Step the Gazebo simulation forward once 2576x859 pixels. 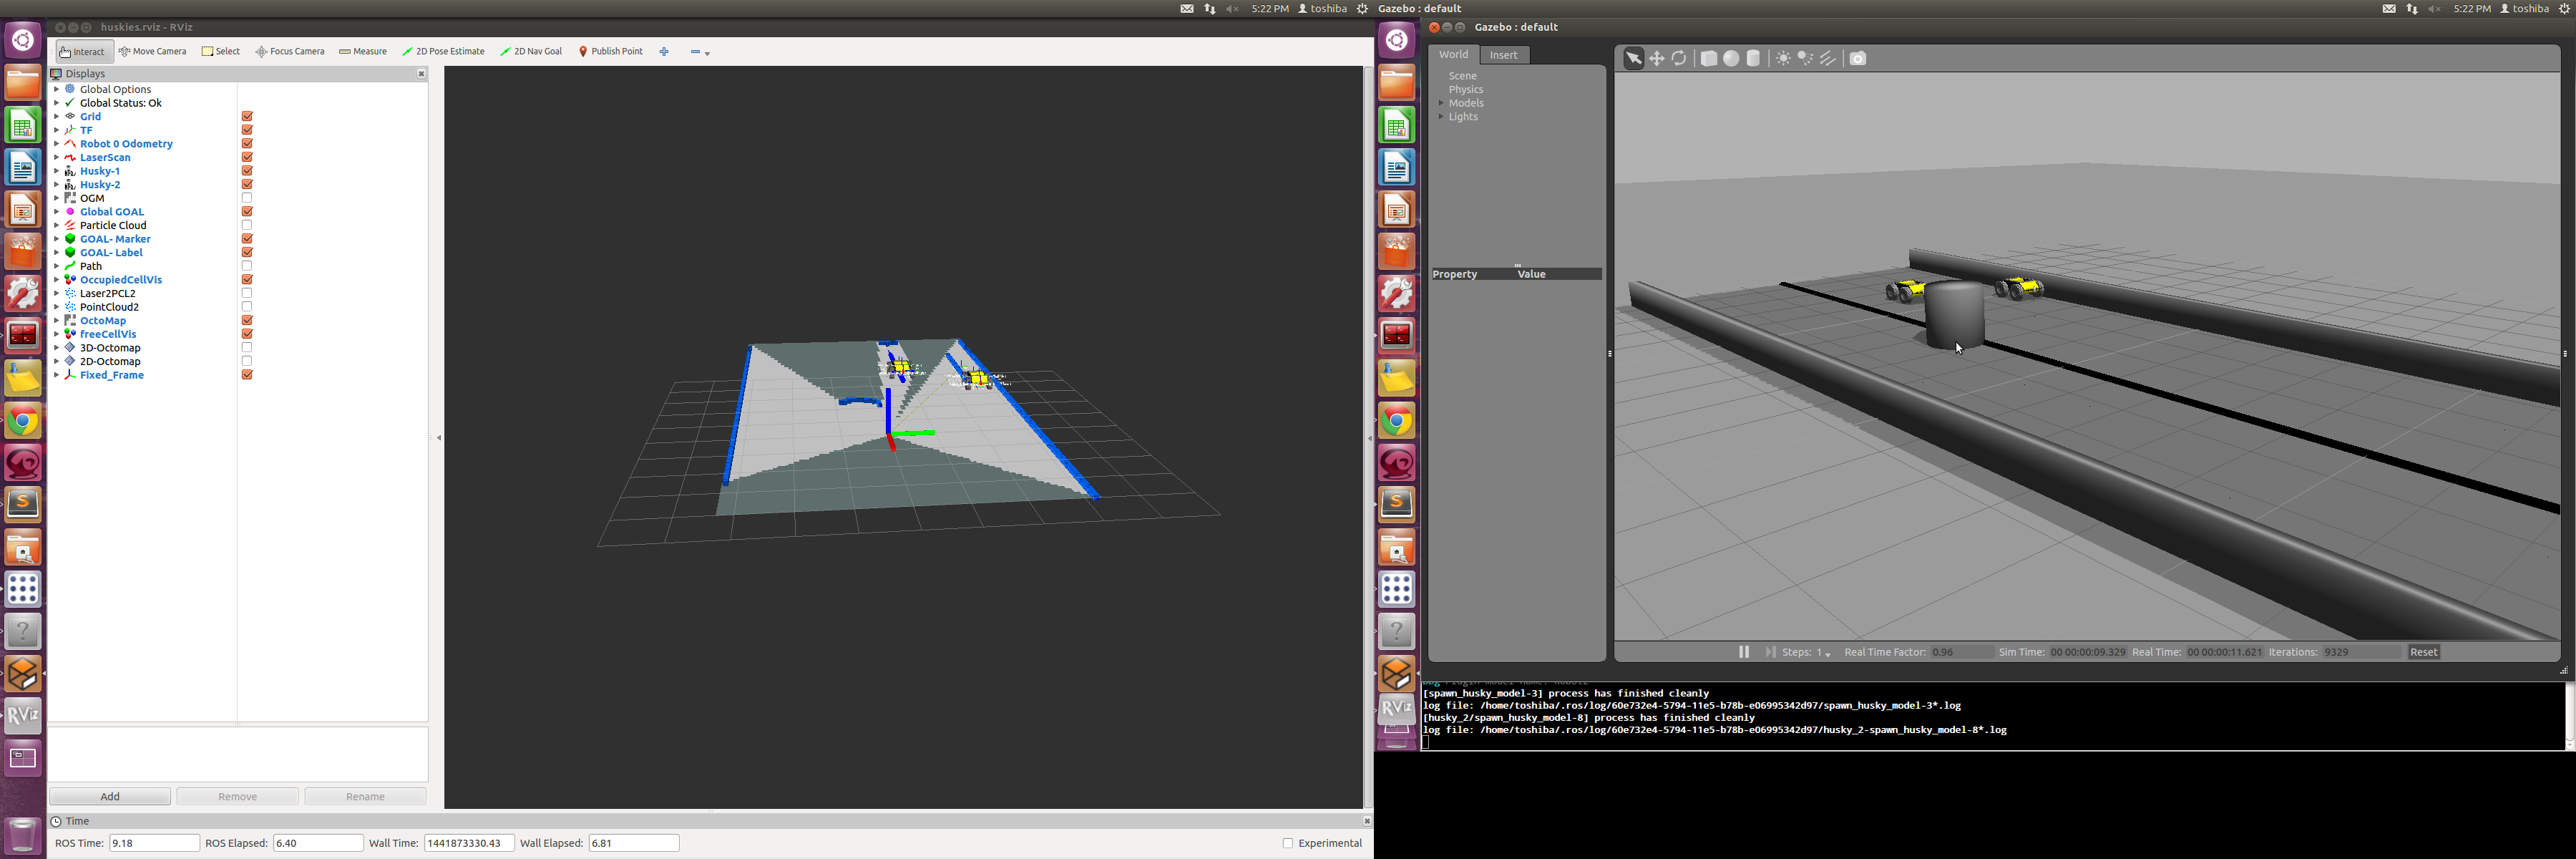(1770, 652)
